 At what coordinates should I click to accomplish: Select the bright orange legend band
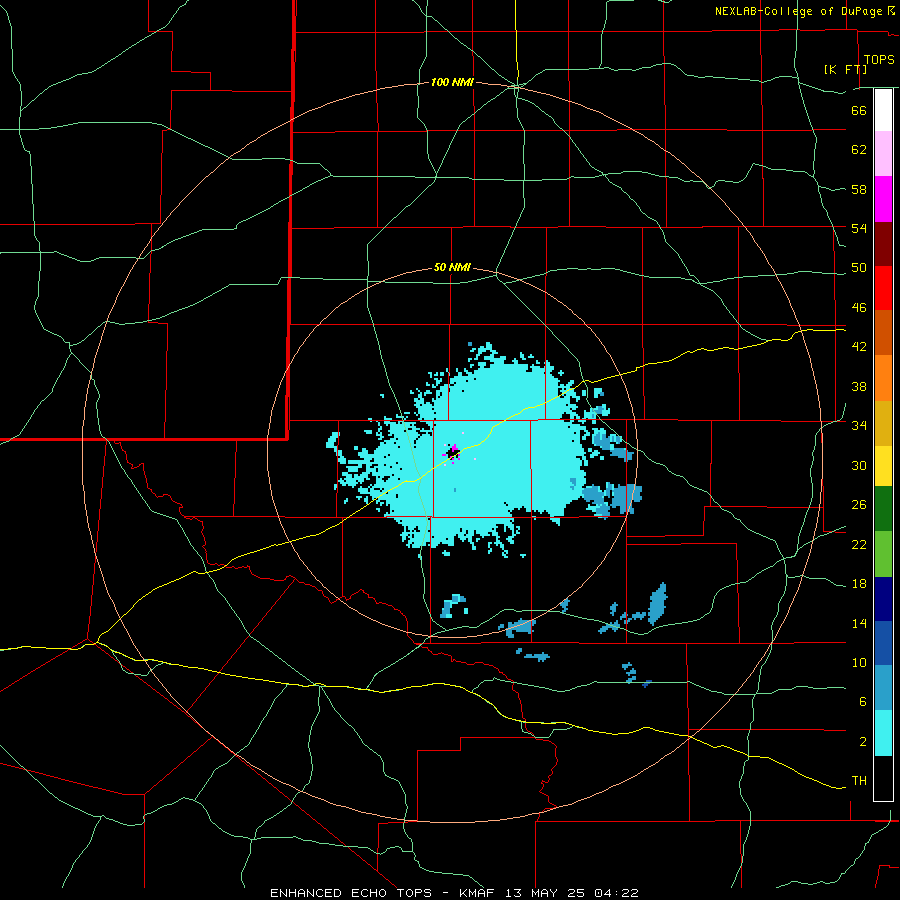click(x=883, y=378)
